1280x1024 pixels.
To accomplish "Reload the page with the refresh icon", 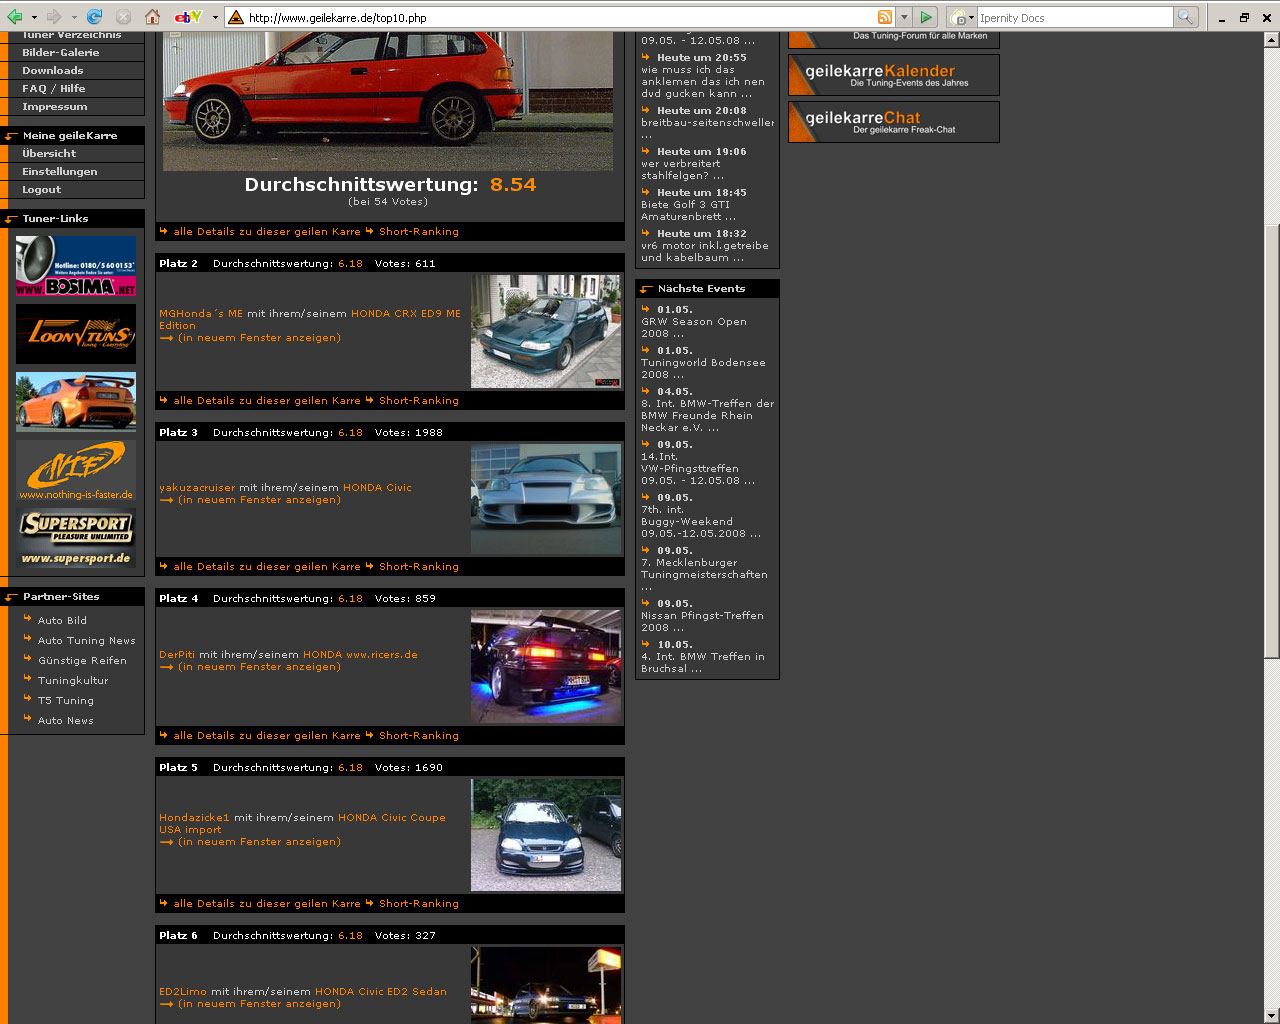I will [95, 17].
